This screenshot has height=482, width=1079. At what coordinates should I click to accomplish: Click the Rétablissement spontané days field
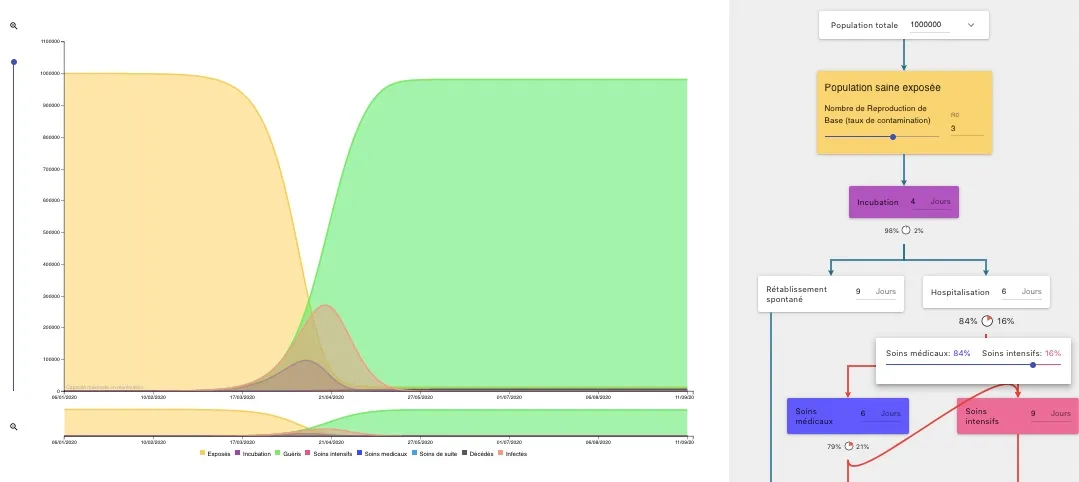click(858, 292)
